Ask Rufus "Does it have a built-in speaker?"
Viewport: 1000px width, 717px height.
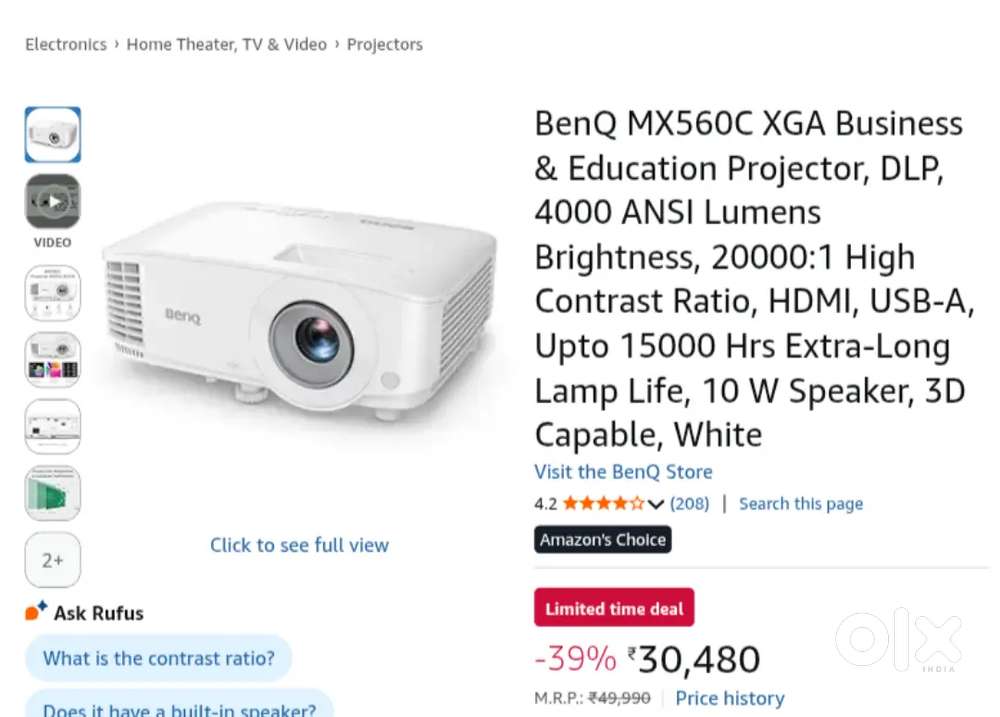pyautogui.click(x=179, y=706)
